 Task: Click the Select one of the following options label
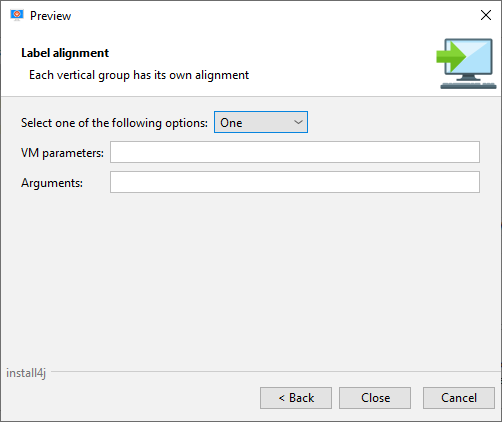click(x=114, y=123)
